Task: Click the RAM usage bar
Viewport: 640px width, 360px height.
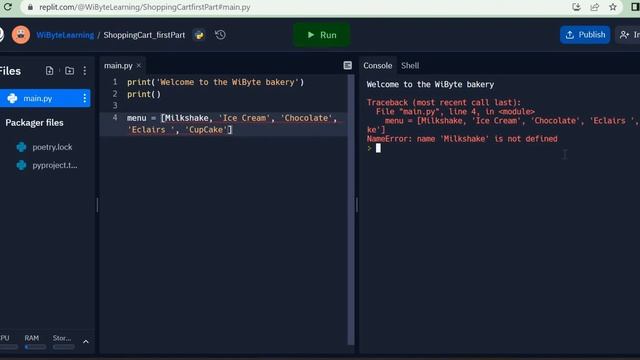Action: (x=35, y=347)
